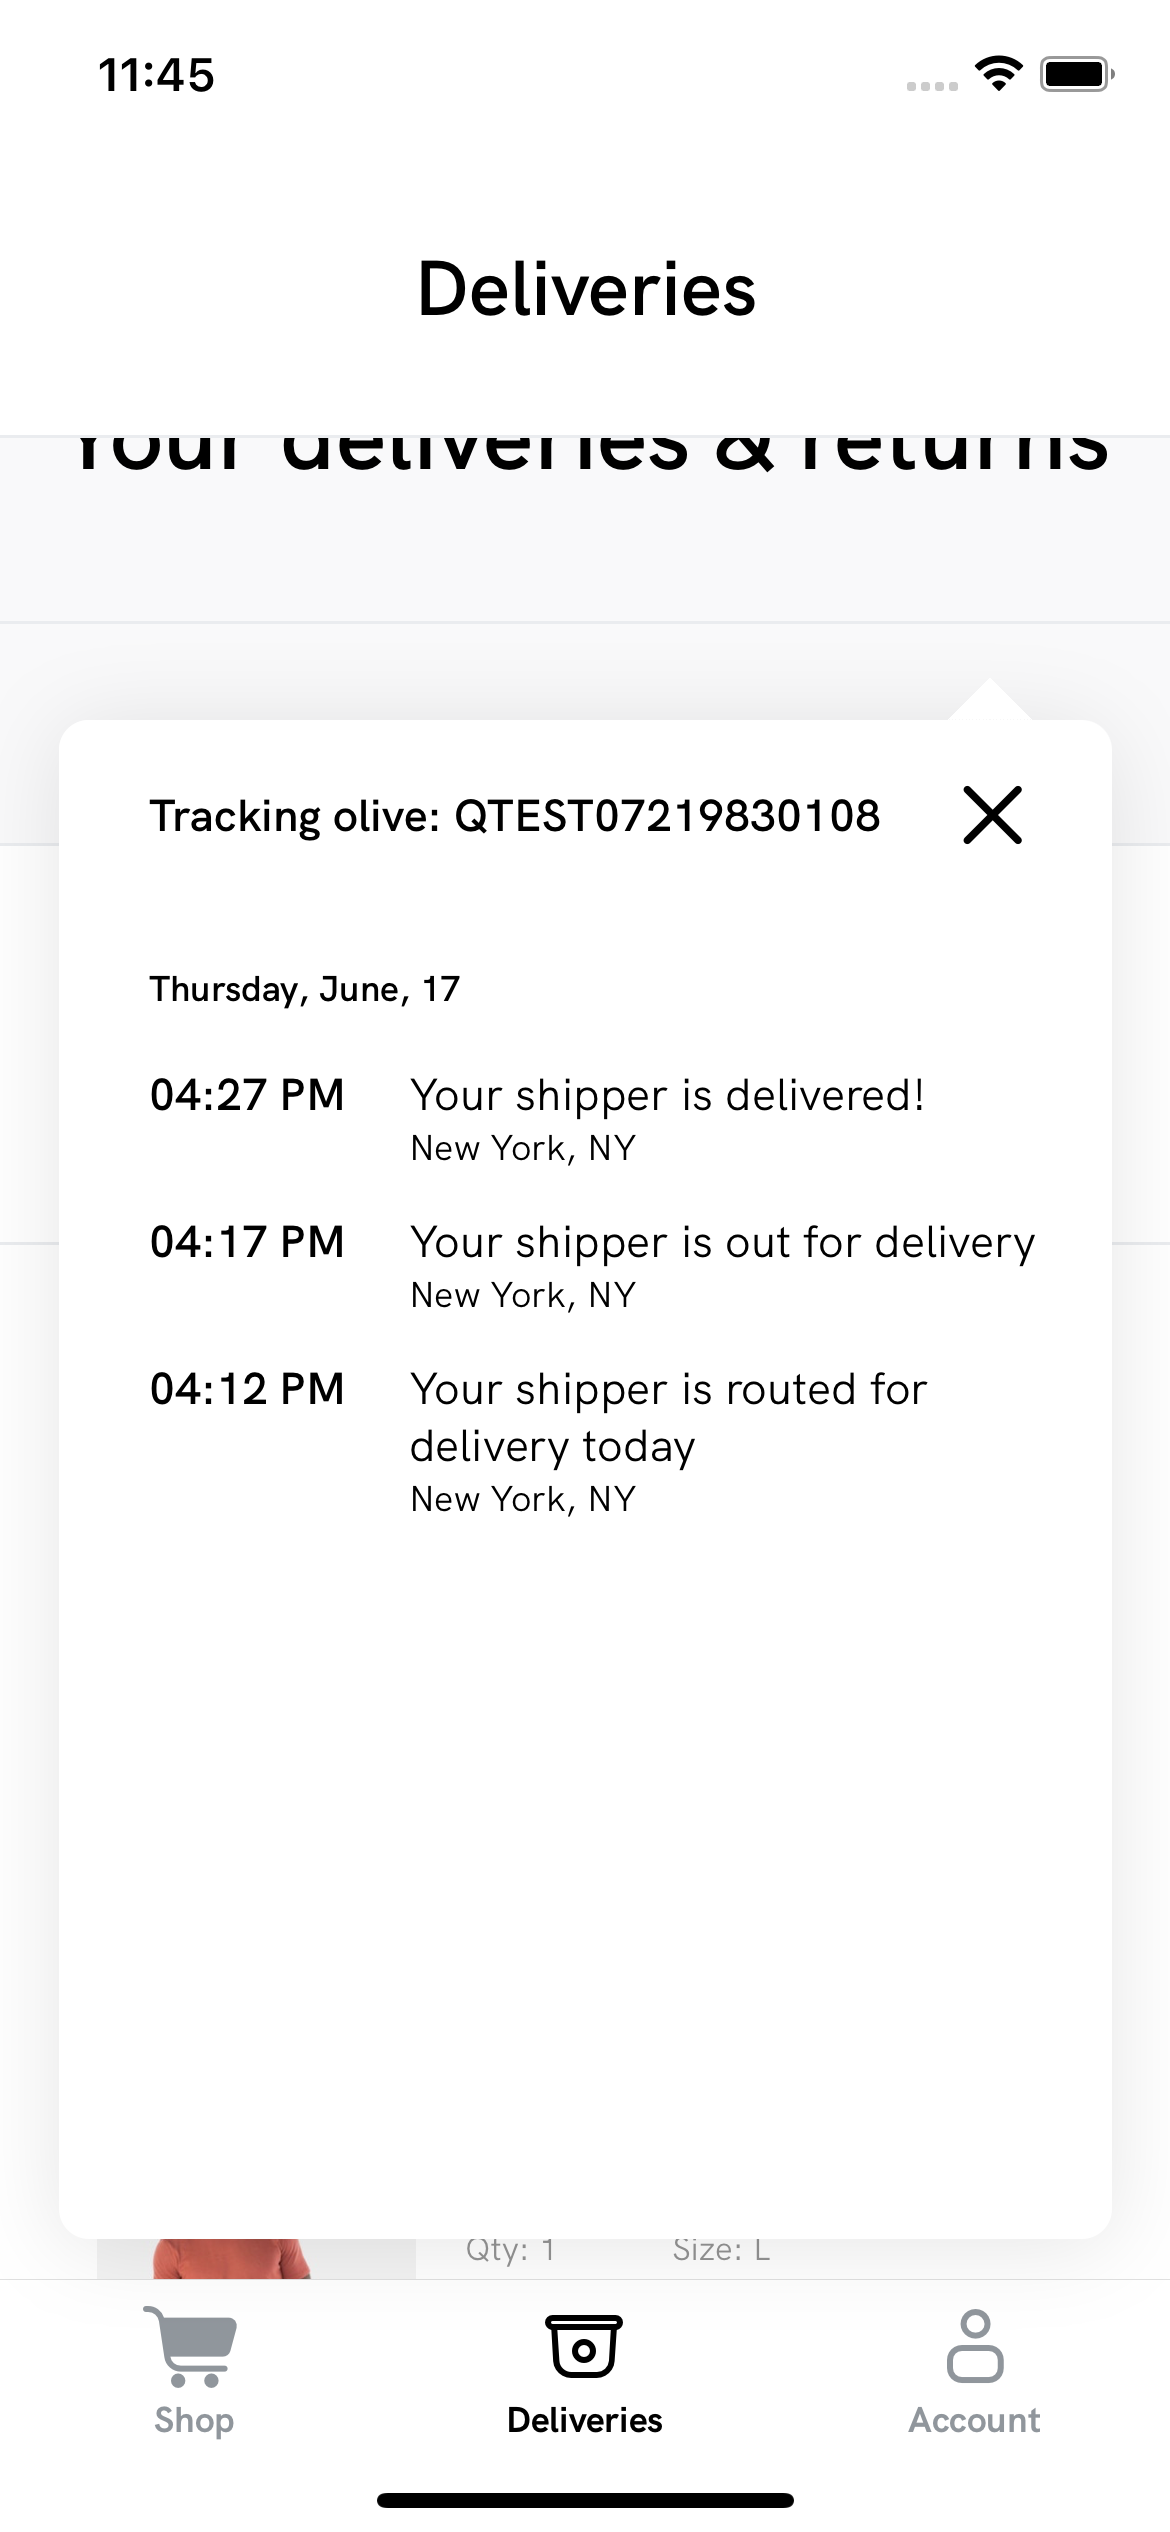Tap the shopping cart icon
Image resolution: width=1170 pixels, height=2532 pixels.
(192, 2346)
